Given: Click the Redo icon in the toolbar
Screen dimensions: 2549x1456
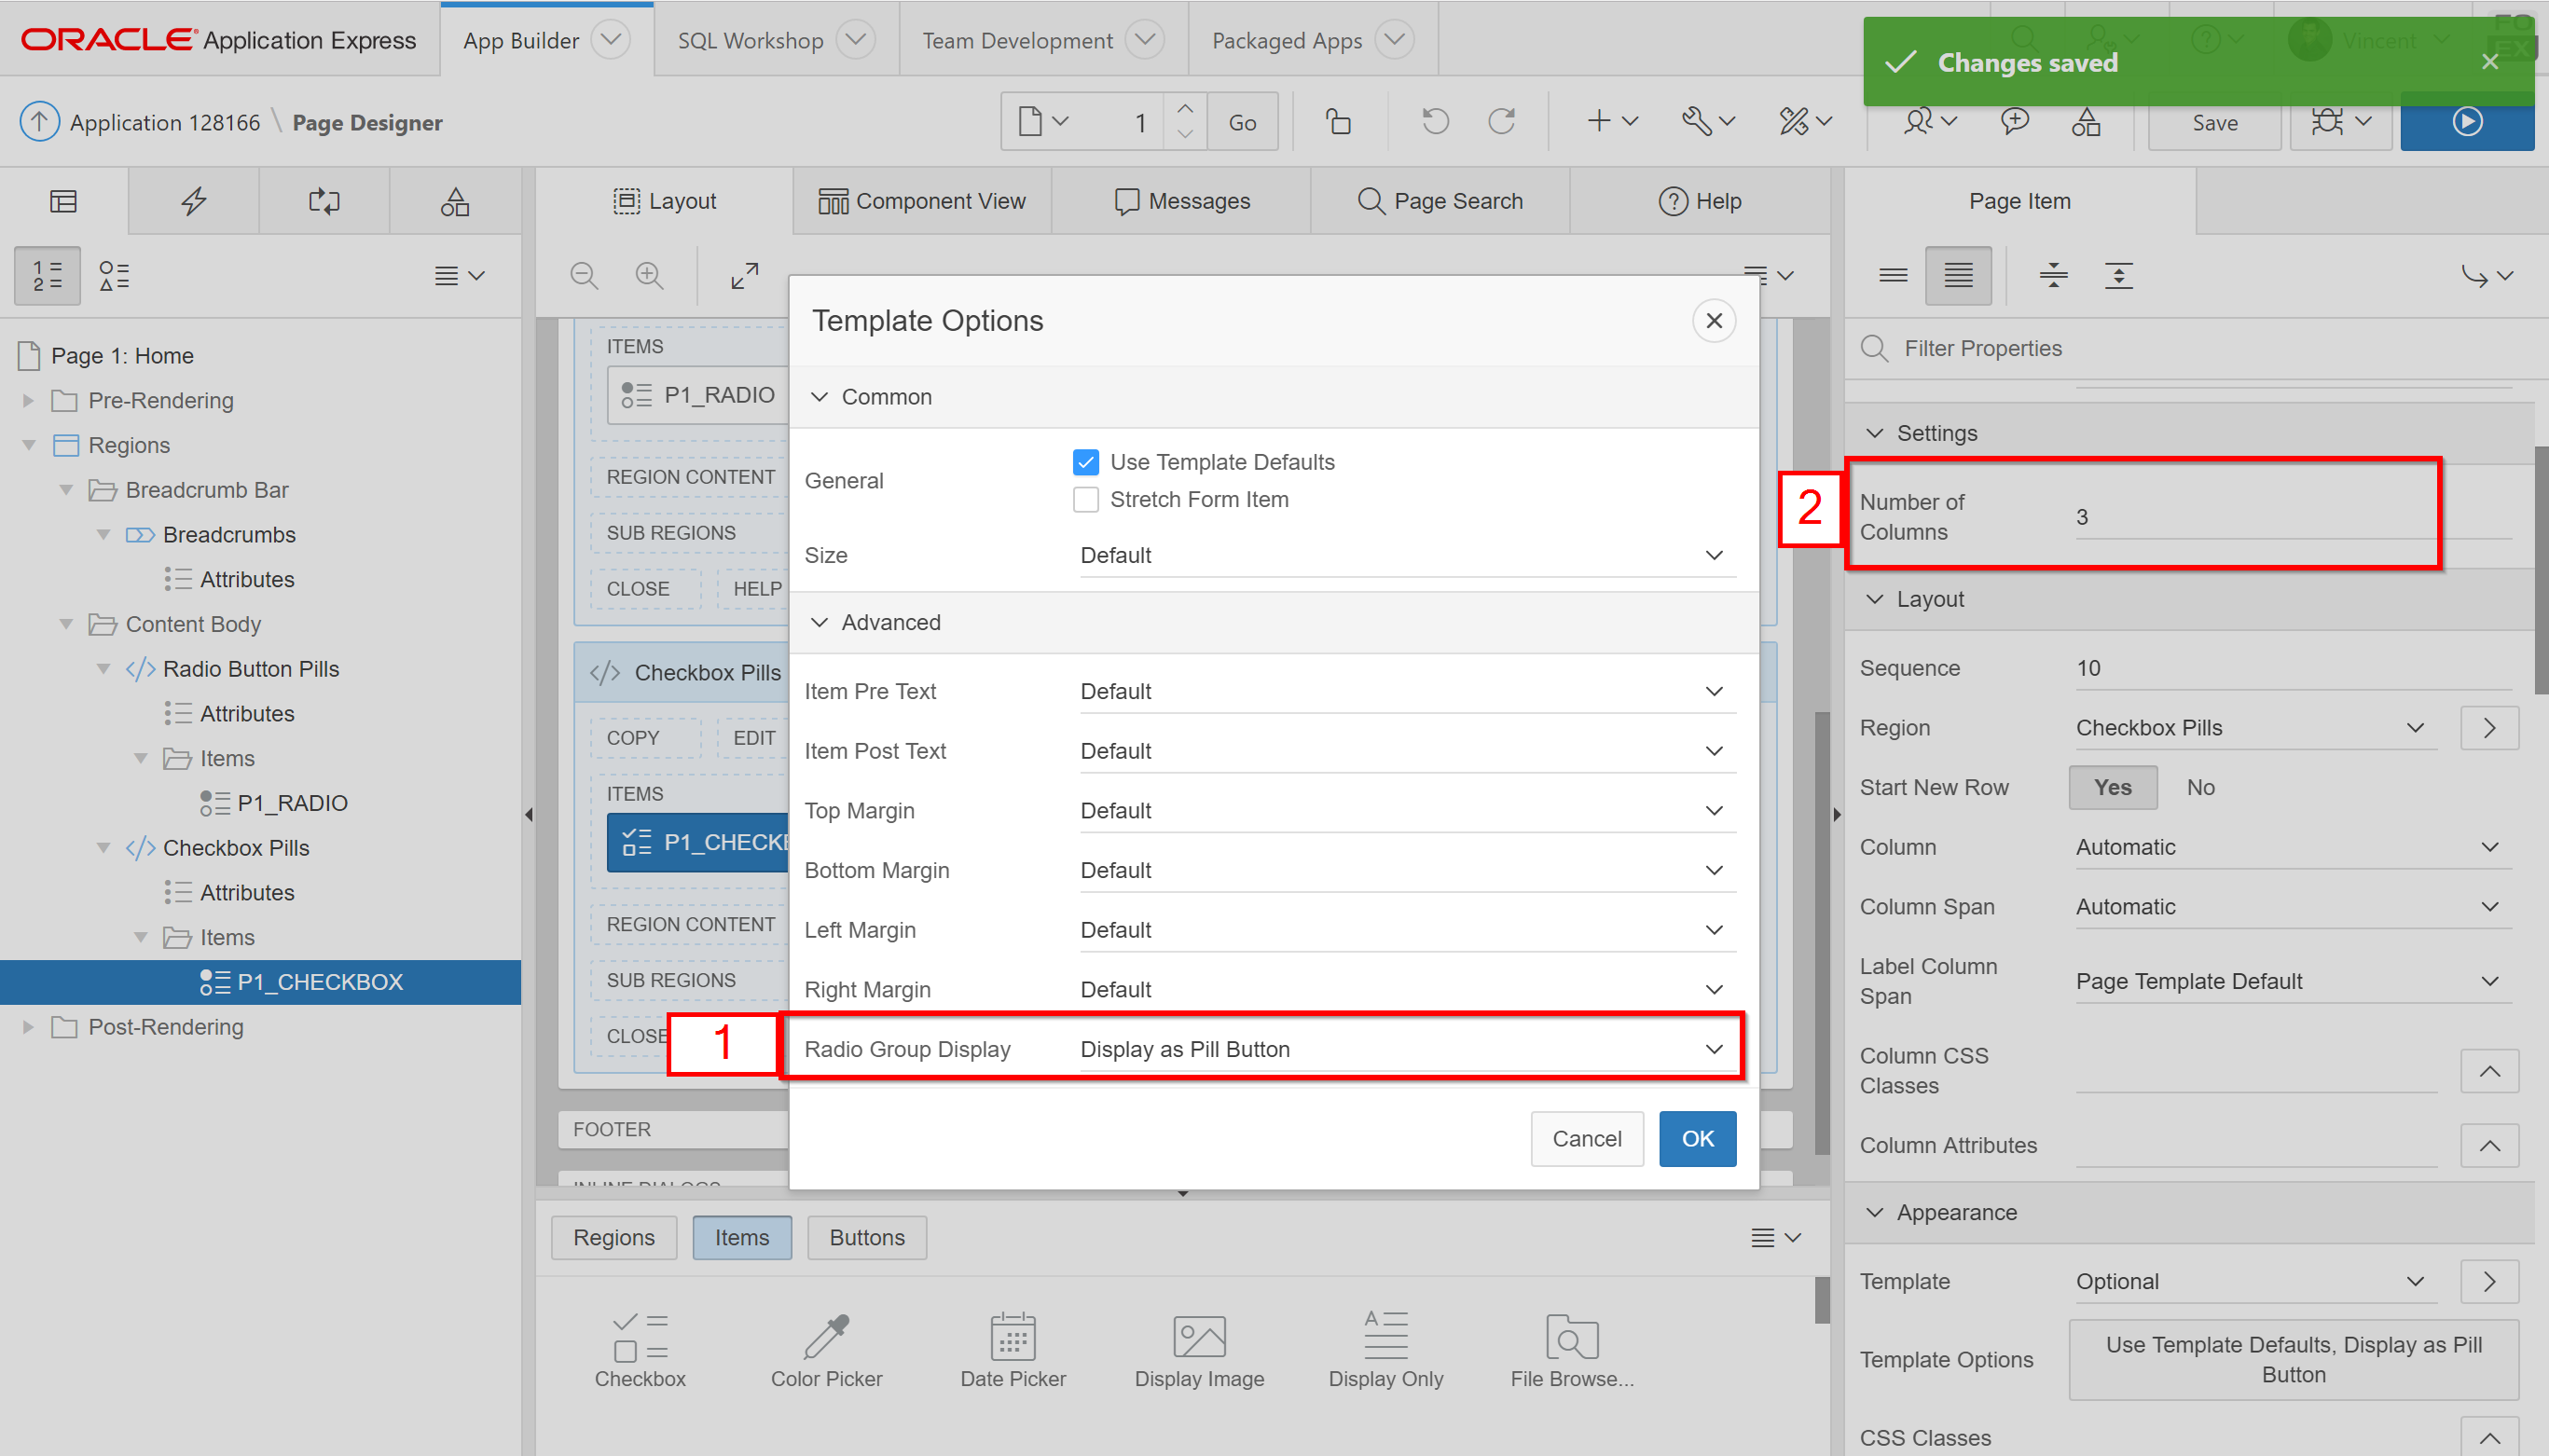Looking at the screenshot, I should (1501, 122).
